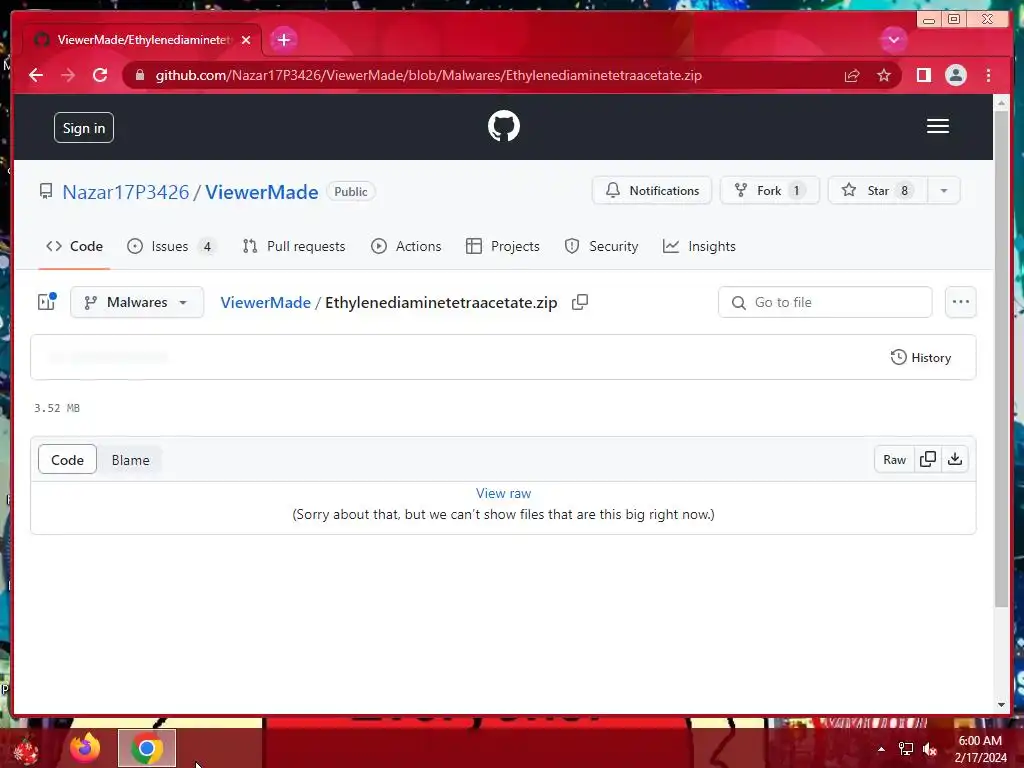Screen dimensions: 1024x768
Task: Bookmark this page with the star icon
Action: click(884, 75)
